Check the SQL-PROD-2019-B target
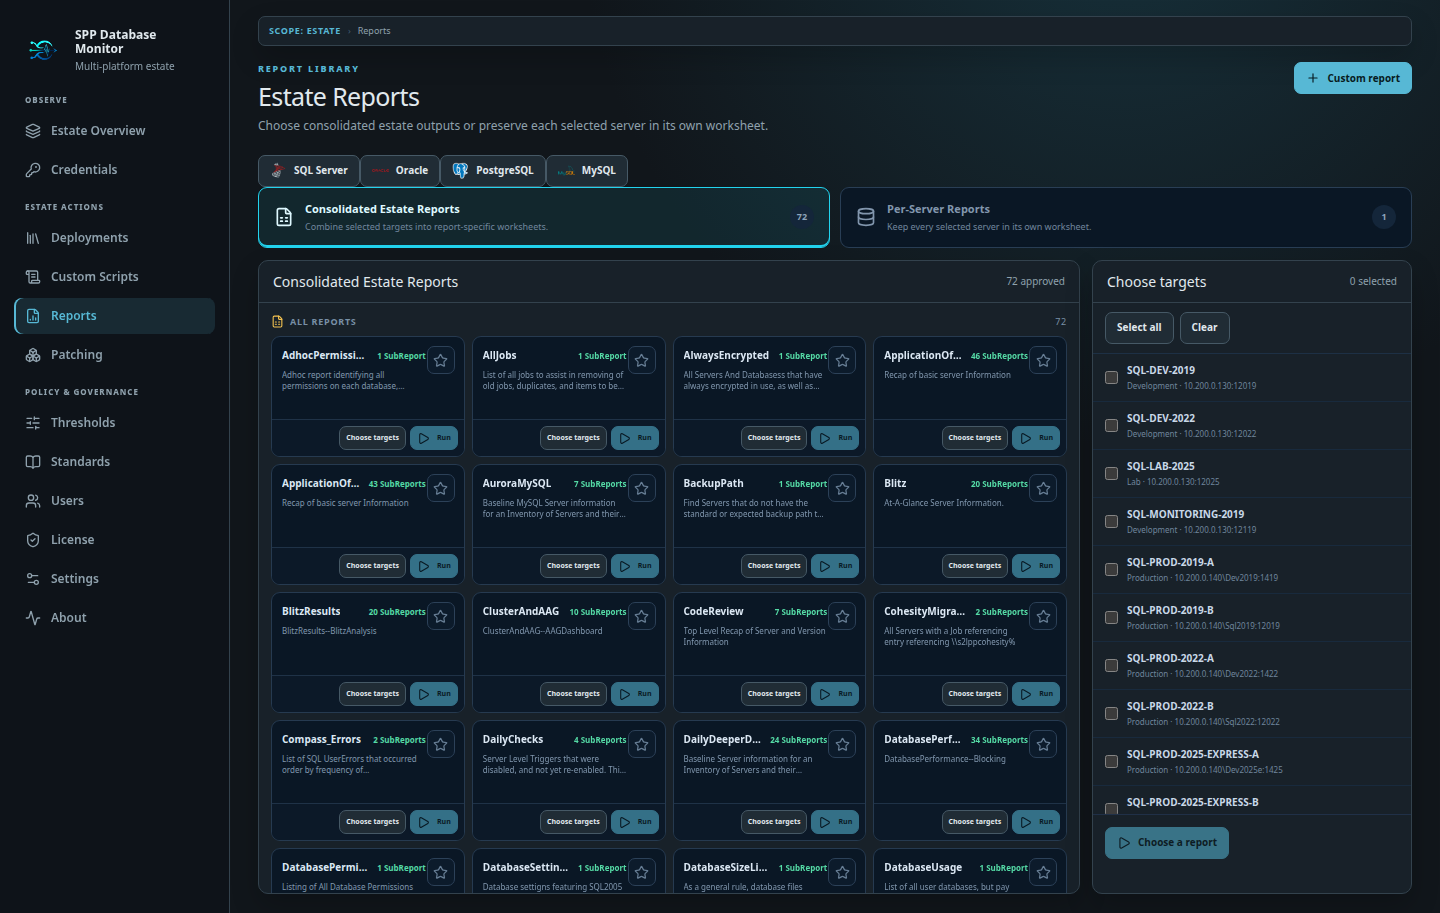The height and width of the screenshot is (913, 1440). (1111, 618)
